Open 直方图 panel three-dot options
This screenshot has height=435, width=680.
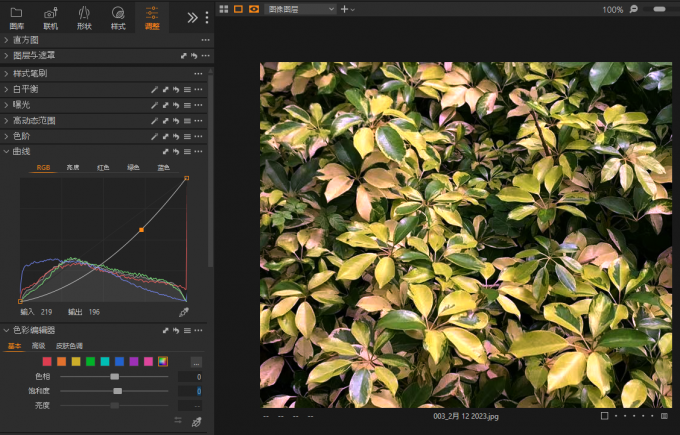click(x=206, y=40)
